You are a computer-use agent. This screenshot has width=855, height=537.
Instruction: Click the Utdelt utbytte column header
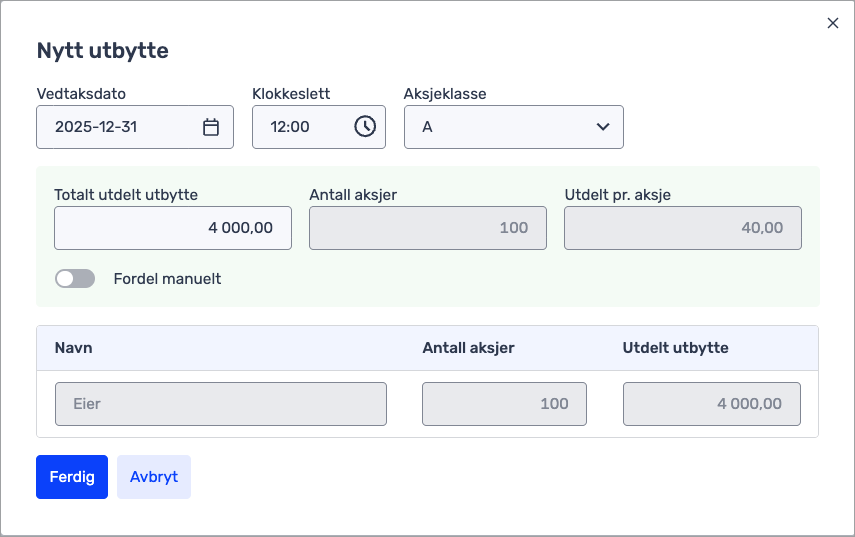pos(675,348)
